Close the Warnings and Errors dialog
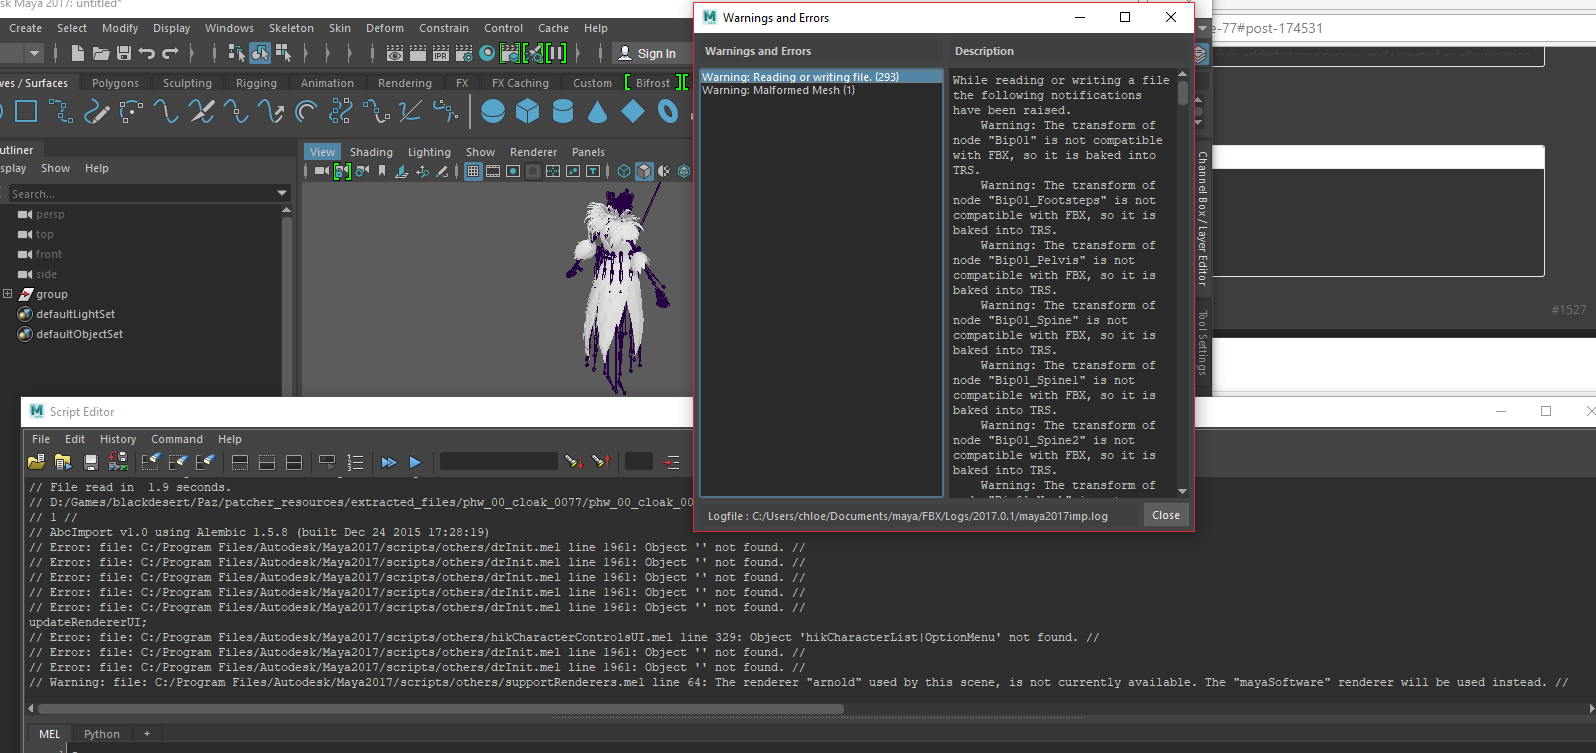Viewport: 1596px width, 753px height. (x=1165, y=515)
